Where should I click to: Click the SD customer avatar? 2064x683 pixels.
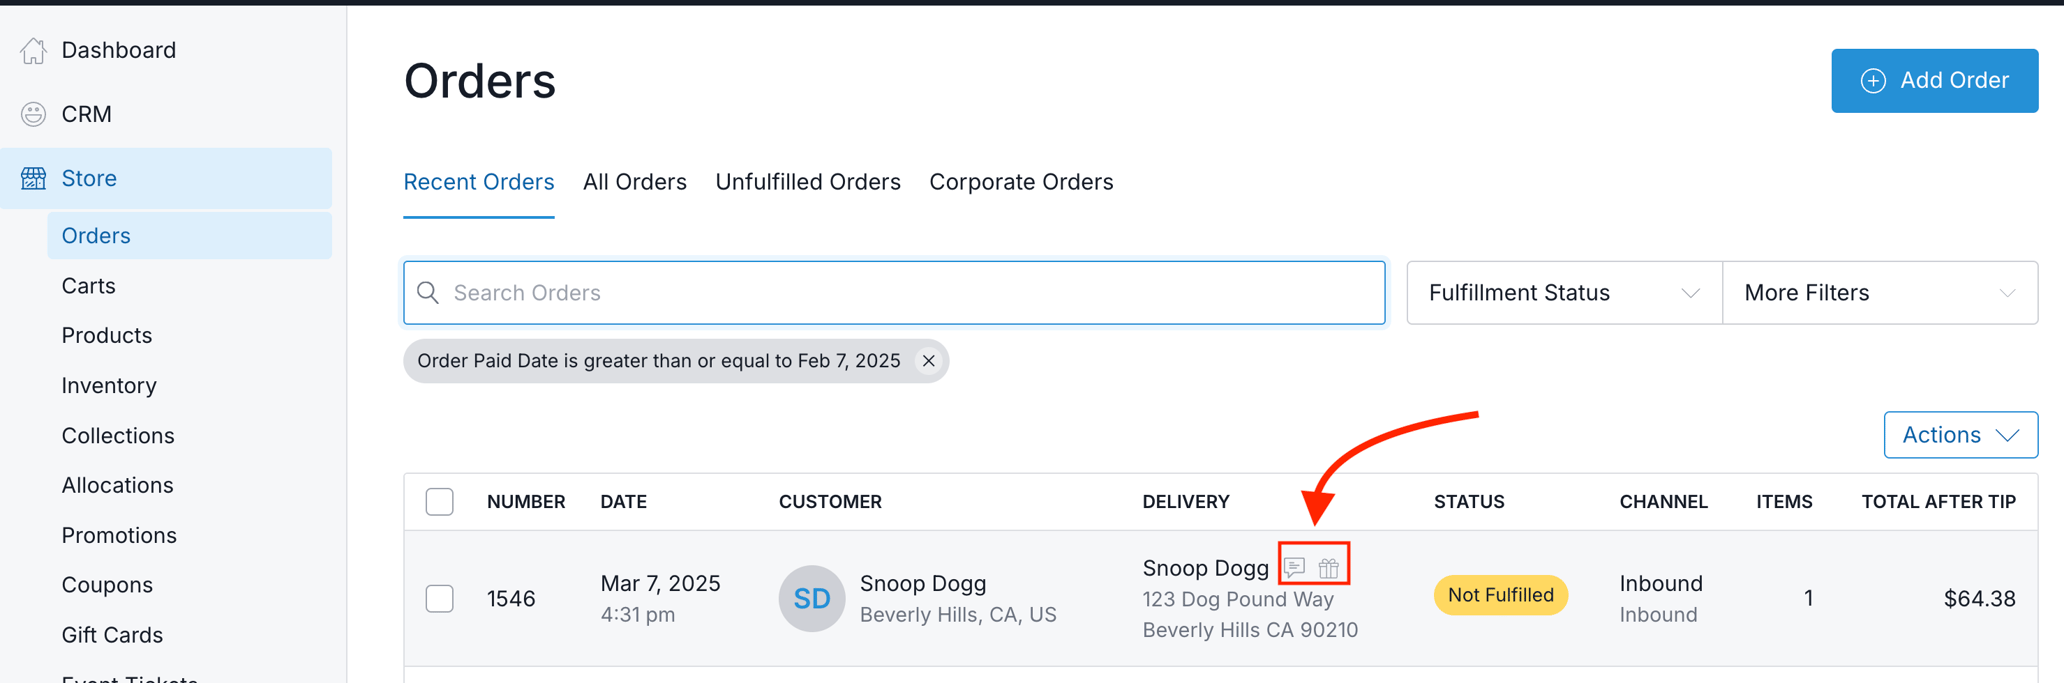click(x=812, y=598)
